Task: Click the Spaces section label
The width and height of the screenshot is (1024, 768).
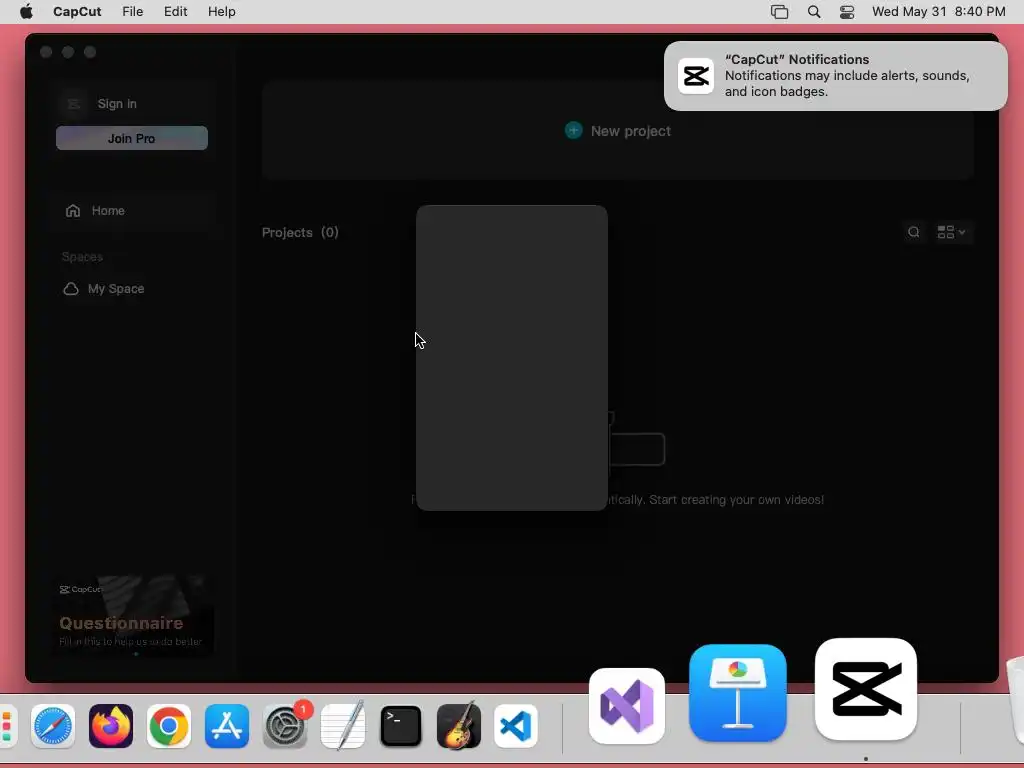Action: click(82, 257)
